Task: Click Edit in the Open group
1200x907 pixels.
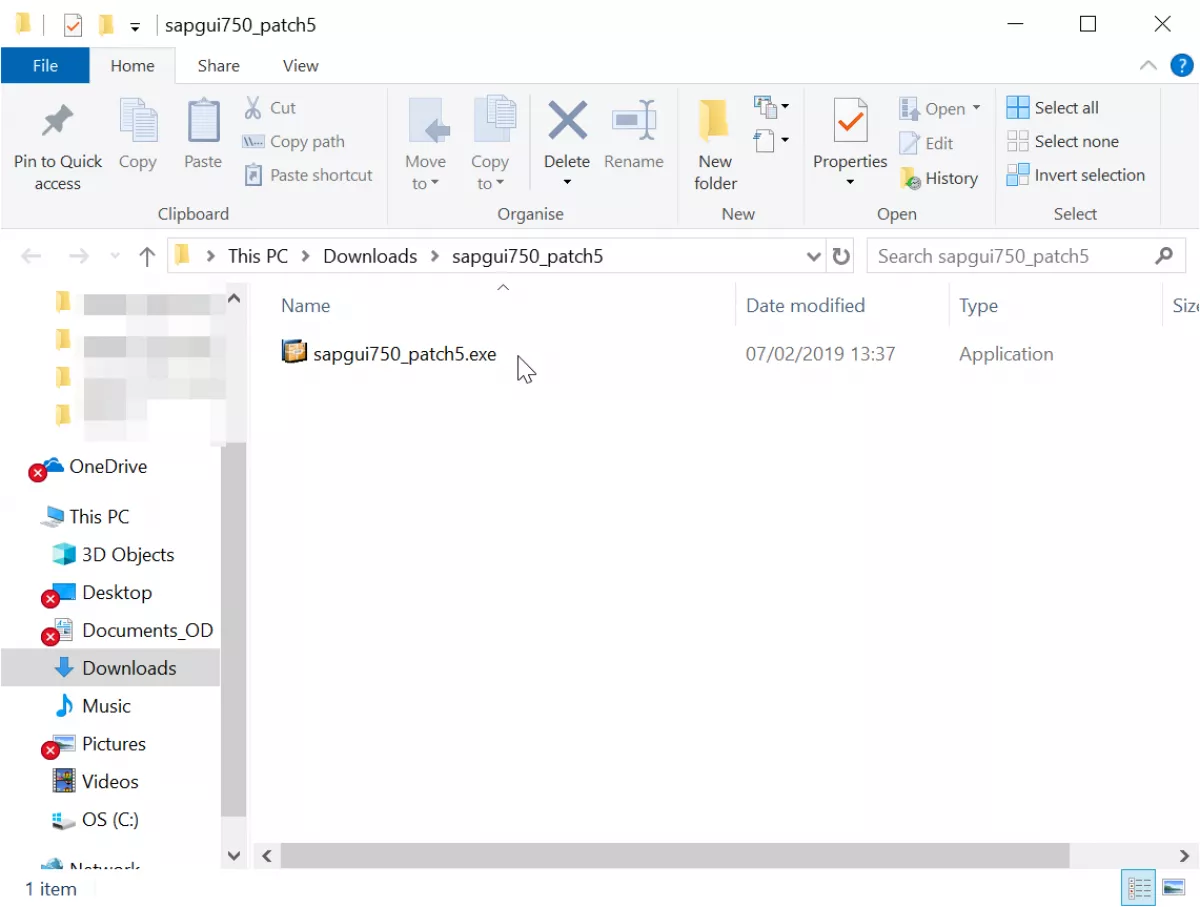Action: pos(926,143)
